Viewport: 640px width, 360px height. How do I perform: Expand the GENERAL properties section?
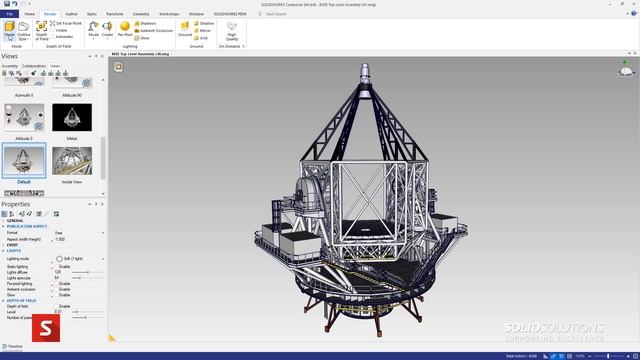coord(3,221)
